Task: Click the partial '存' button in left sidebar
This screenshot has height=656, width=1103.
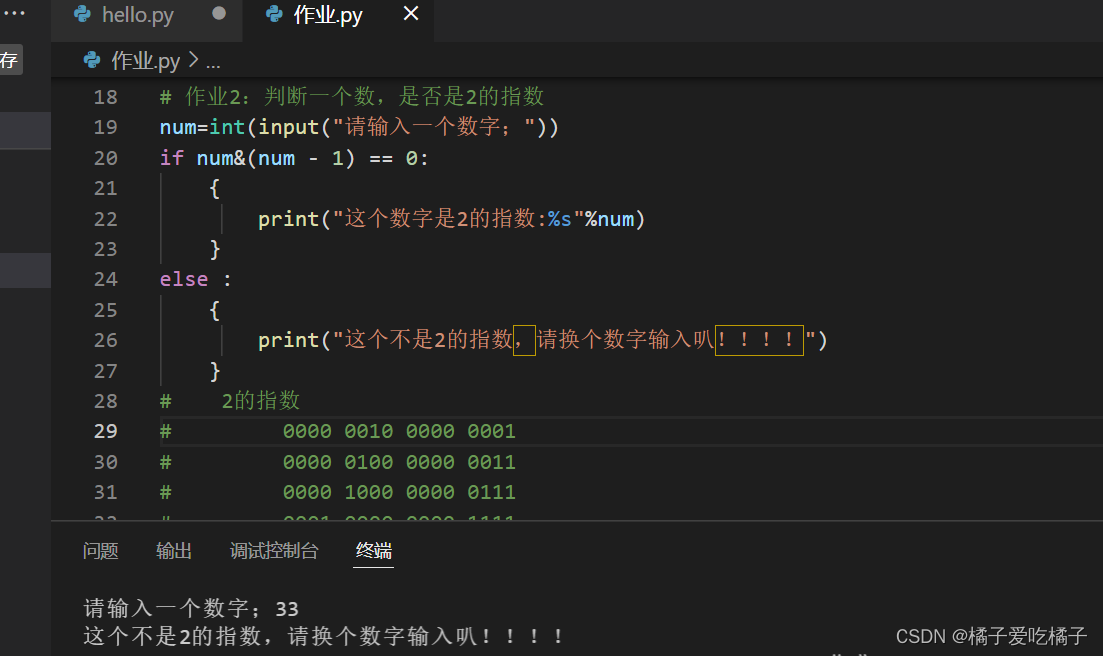Action: coord(10,60)
